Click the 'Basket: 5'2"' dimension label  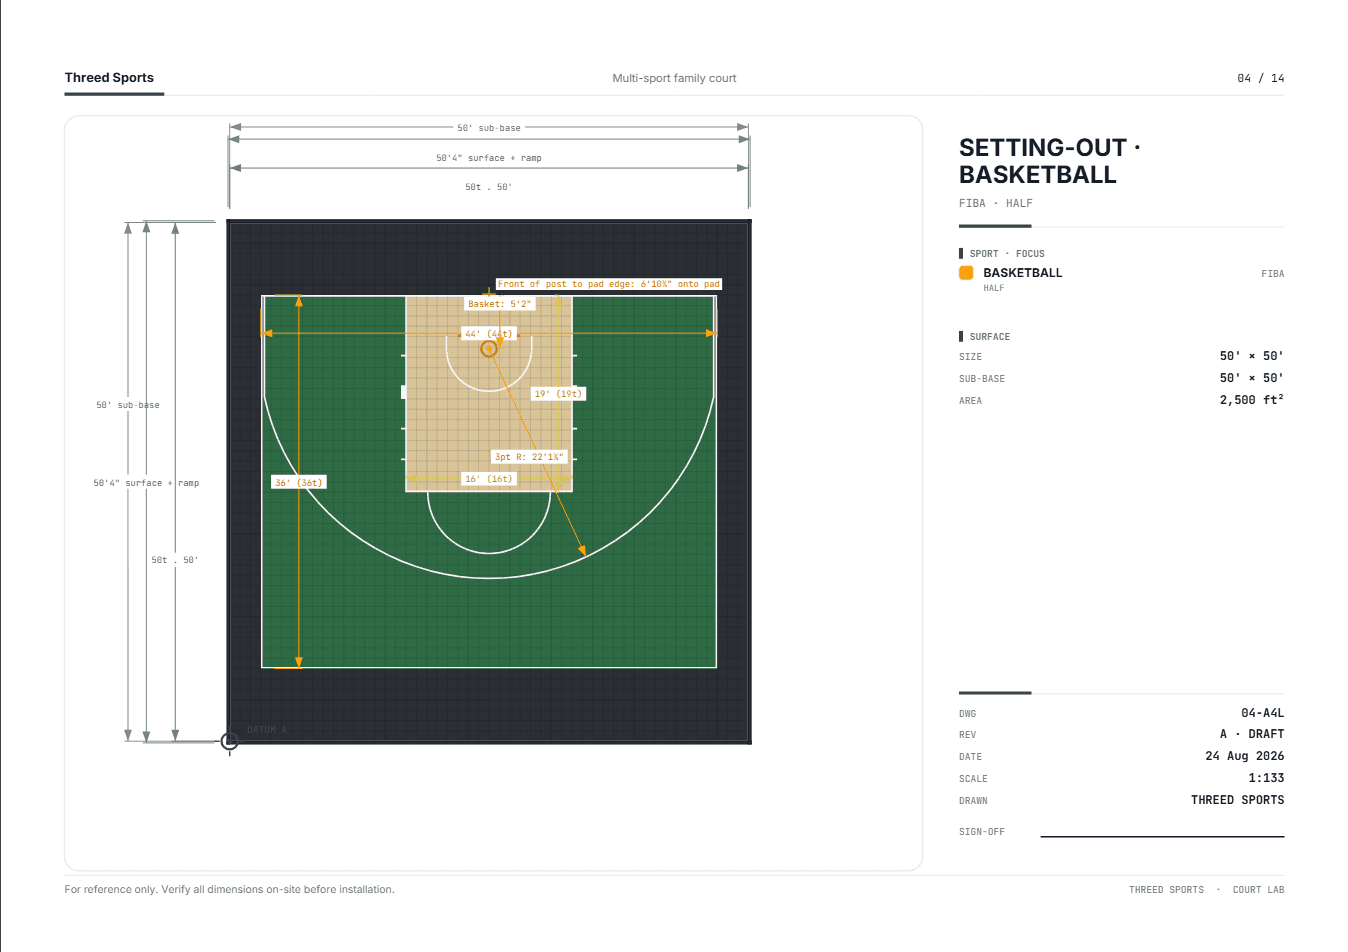500,304
